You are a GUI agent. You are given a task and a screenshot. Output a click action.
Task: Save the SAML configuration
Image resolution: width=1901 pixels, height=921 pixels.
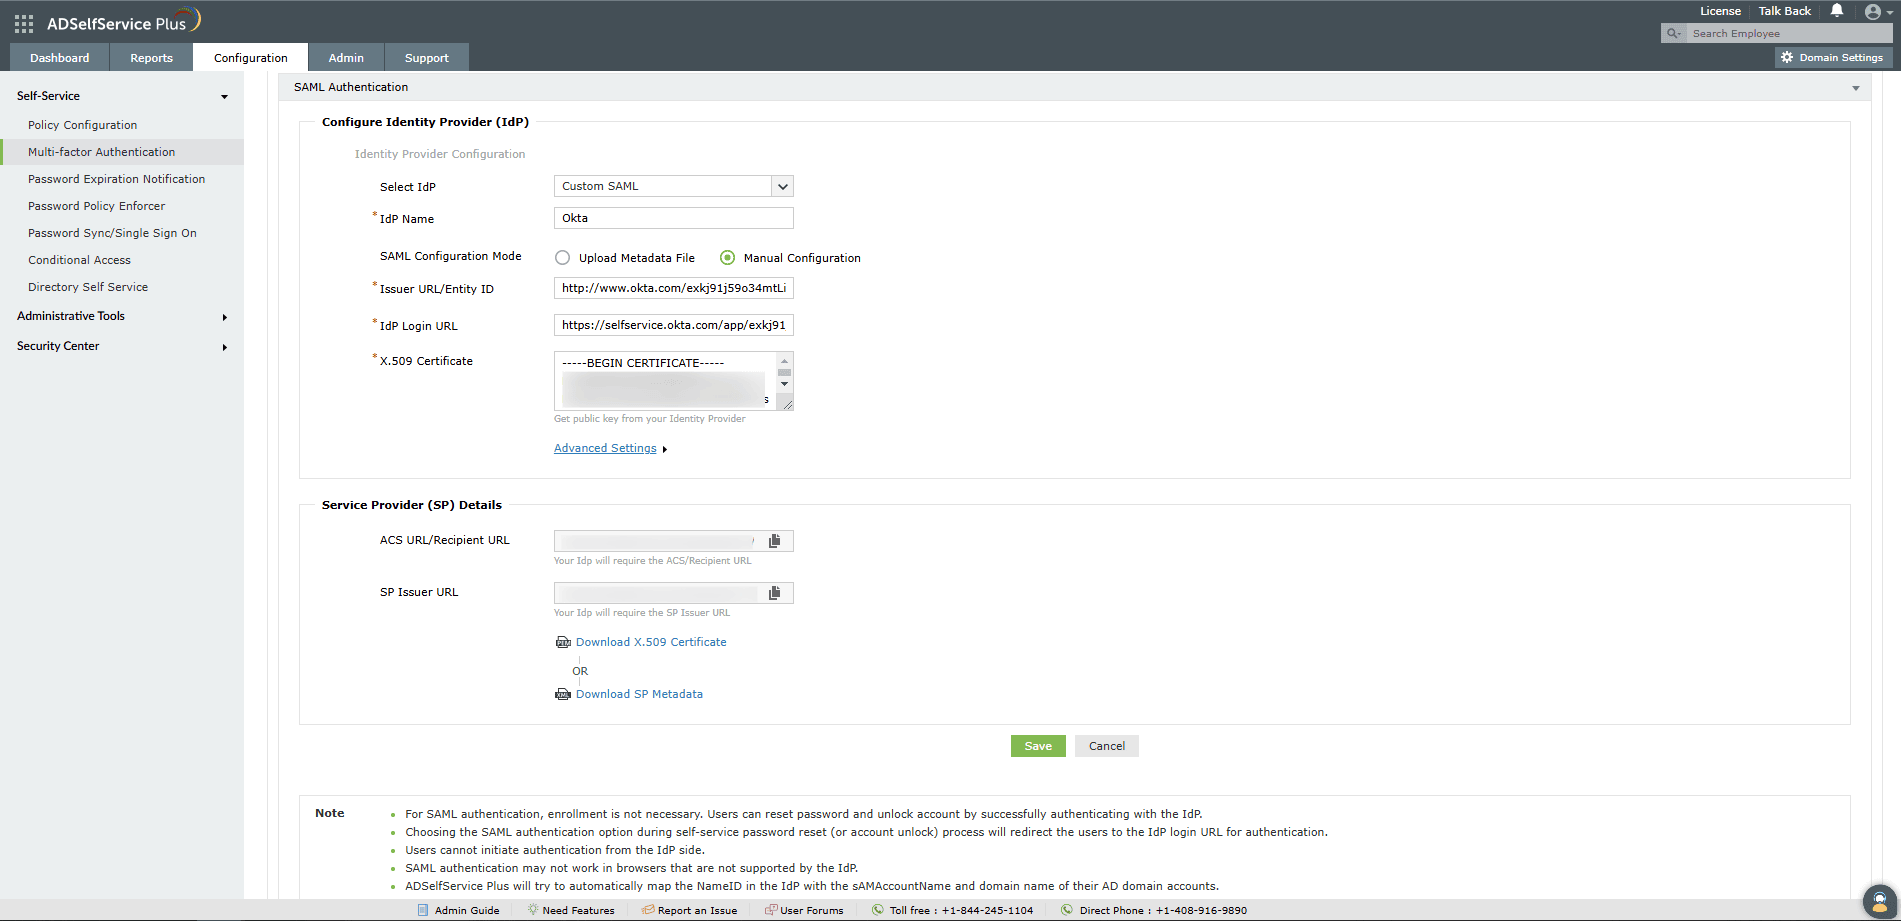(1038, 746)
